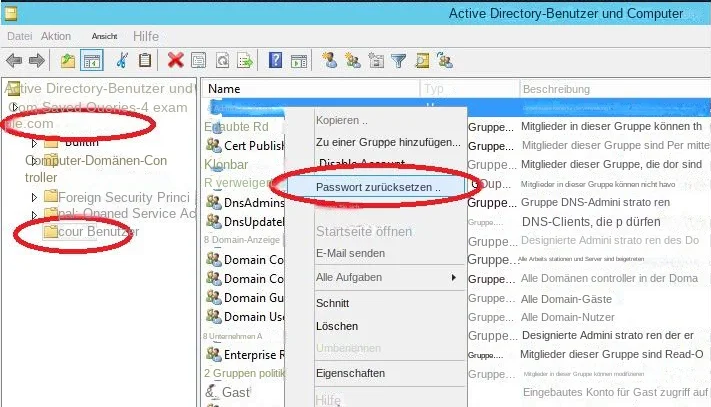The height and width of the screenshot is (407, 711).
Task: Click the user icon beside Gast
Action: click(211, 392)
